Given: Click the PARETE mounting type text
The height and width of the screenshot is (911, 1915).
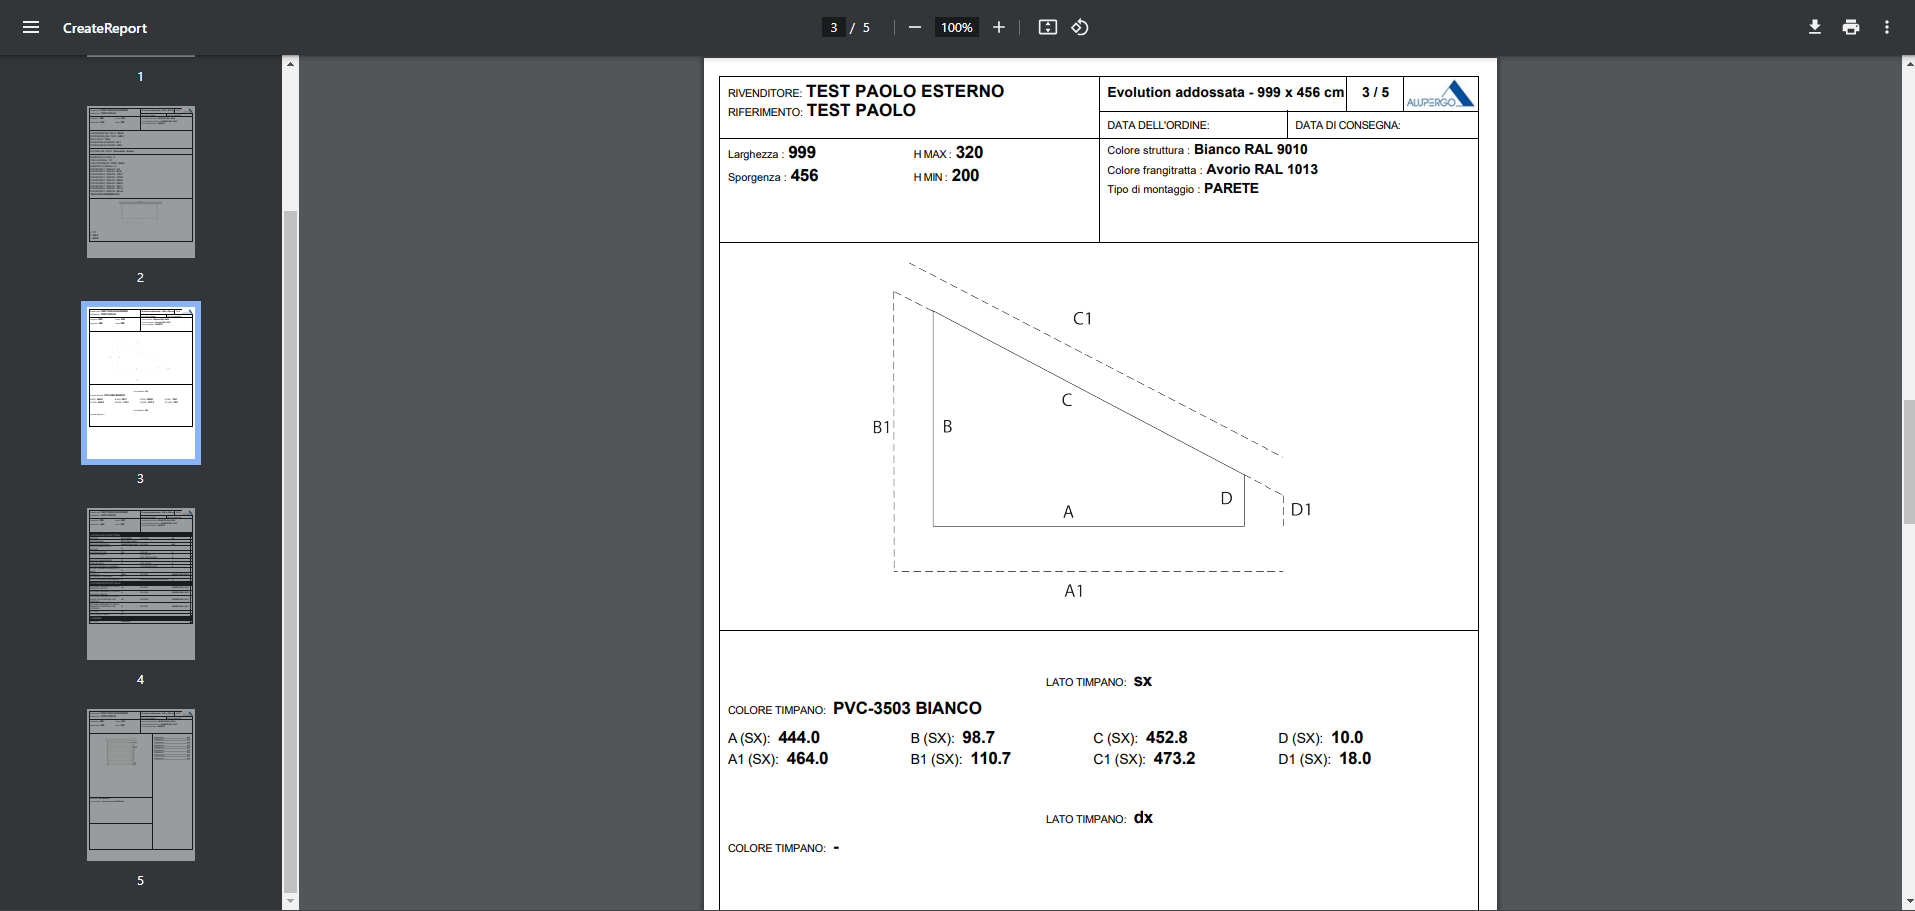Looking at the screenshot, I should 1231,188.
